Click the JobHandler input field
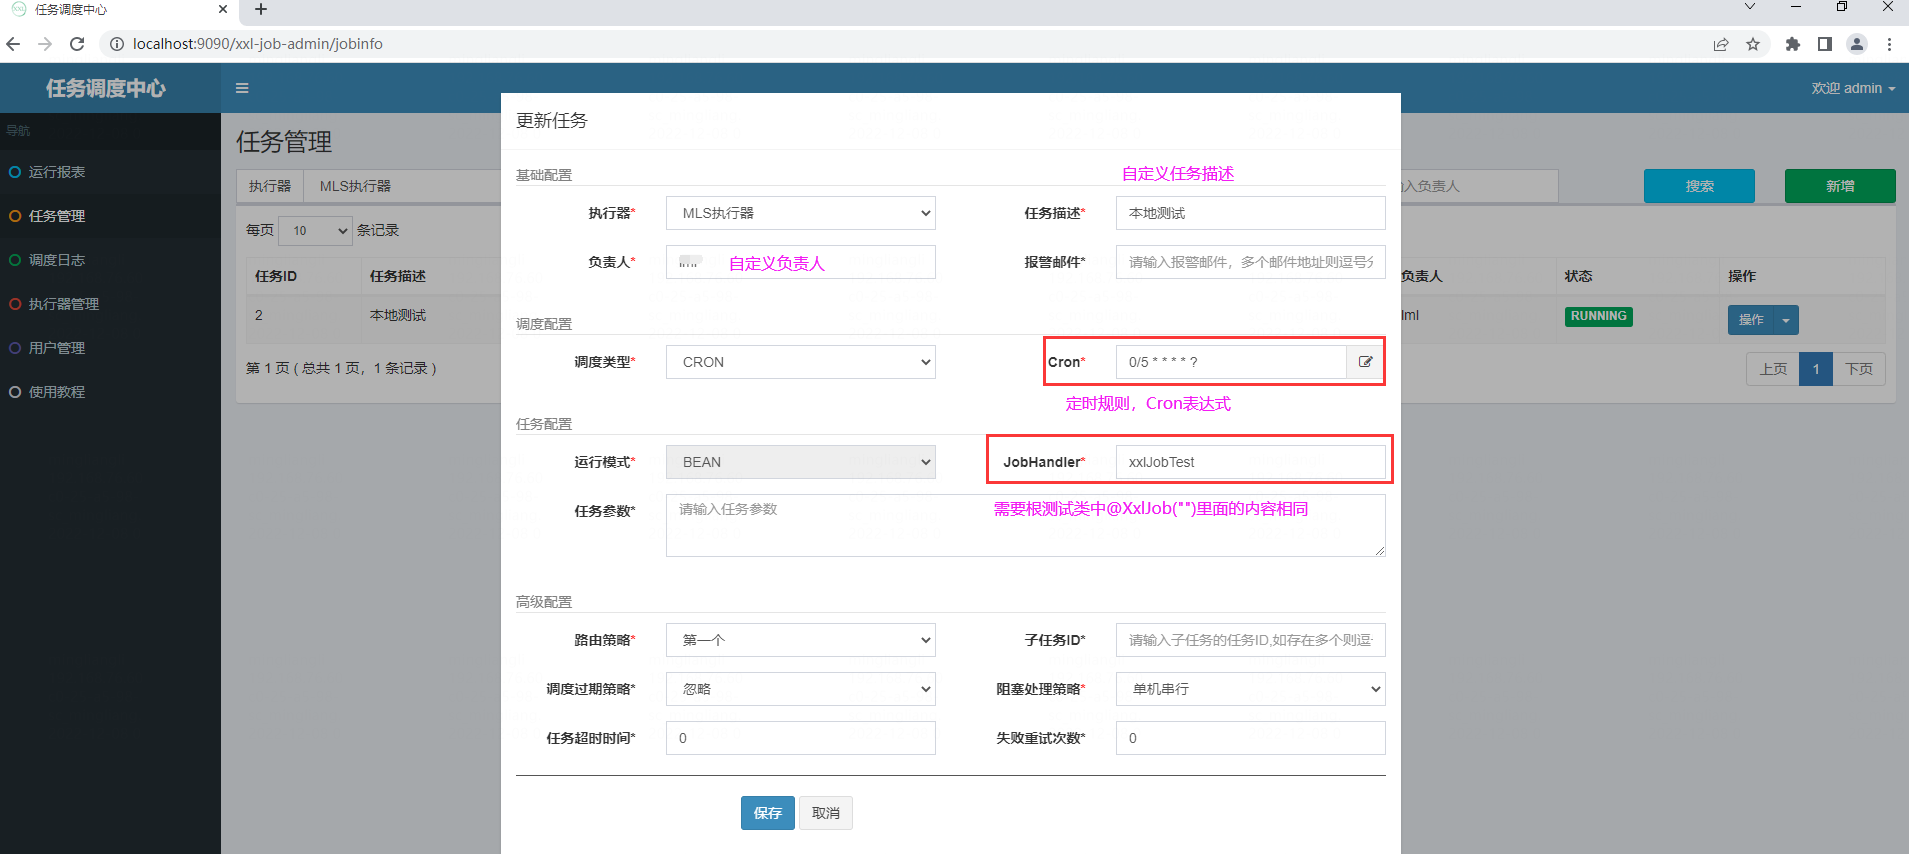Viewport: 1909px width, 854px height. click(x=1251, y=462)
